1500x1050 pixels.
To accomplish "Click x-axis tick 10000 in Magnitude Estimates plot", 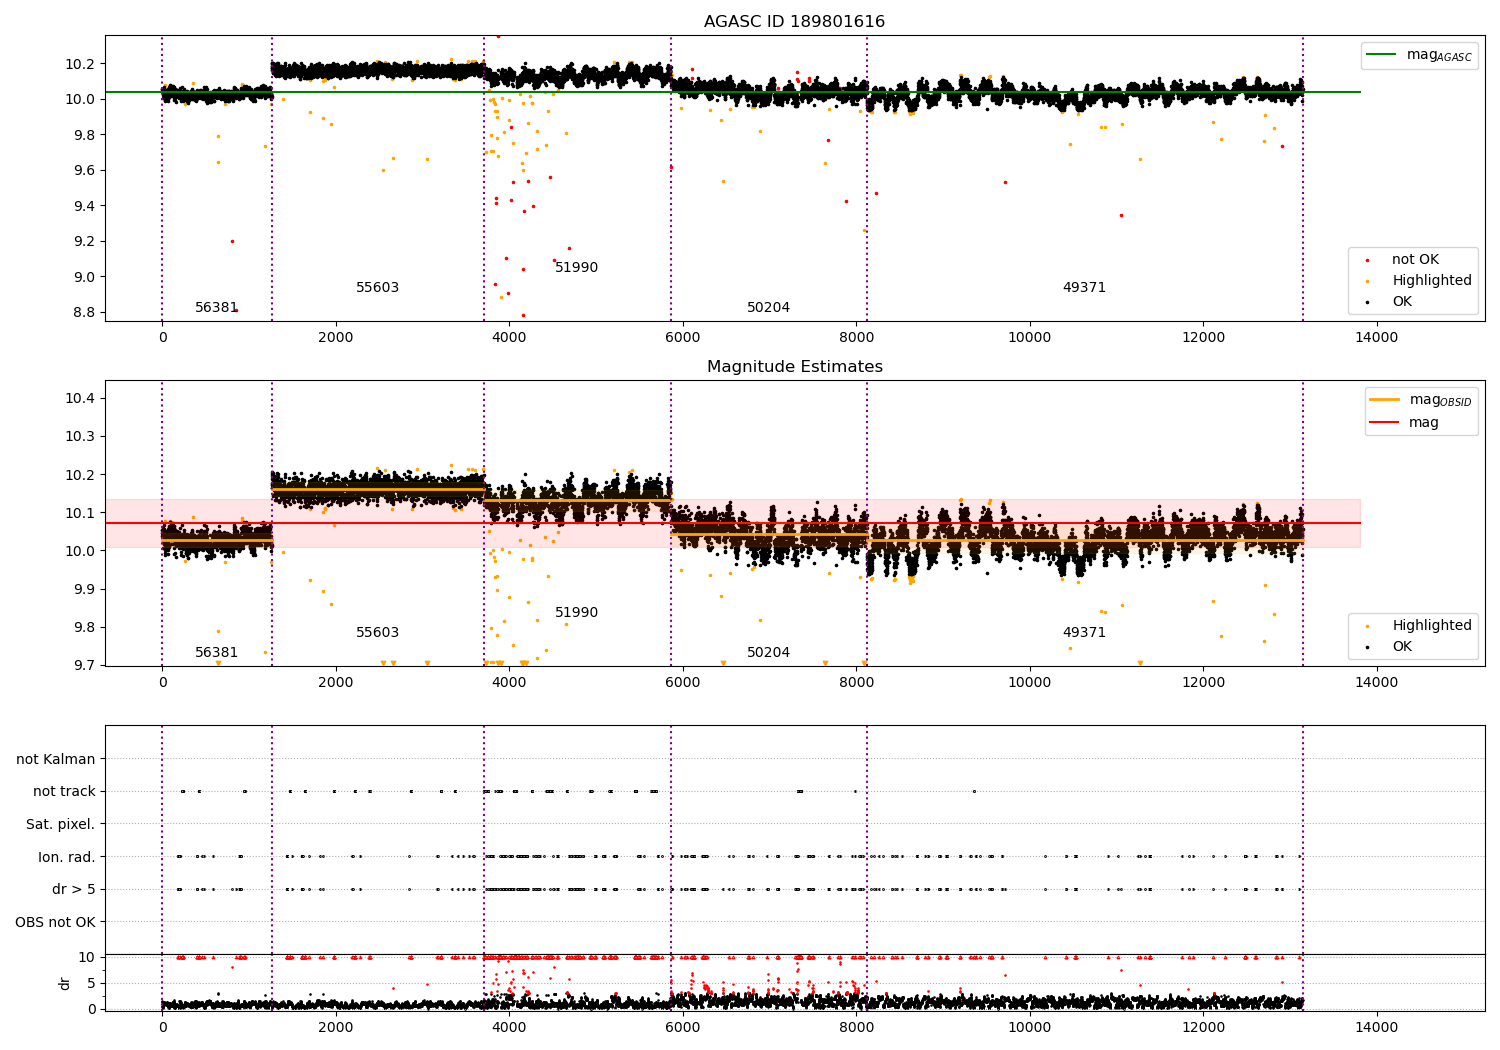I will click(x=1029, y=683).
